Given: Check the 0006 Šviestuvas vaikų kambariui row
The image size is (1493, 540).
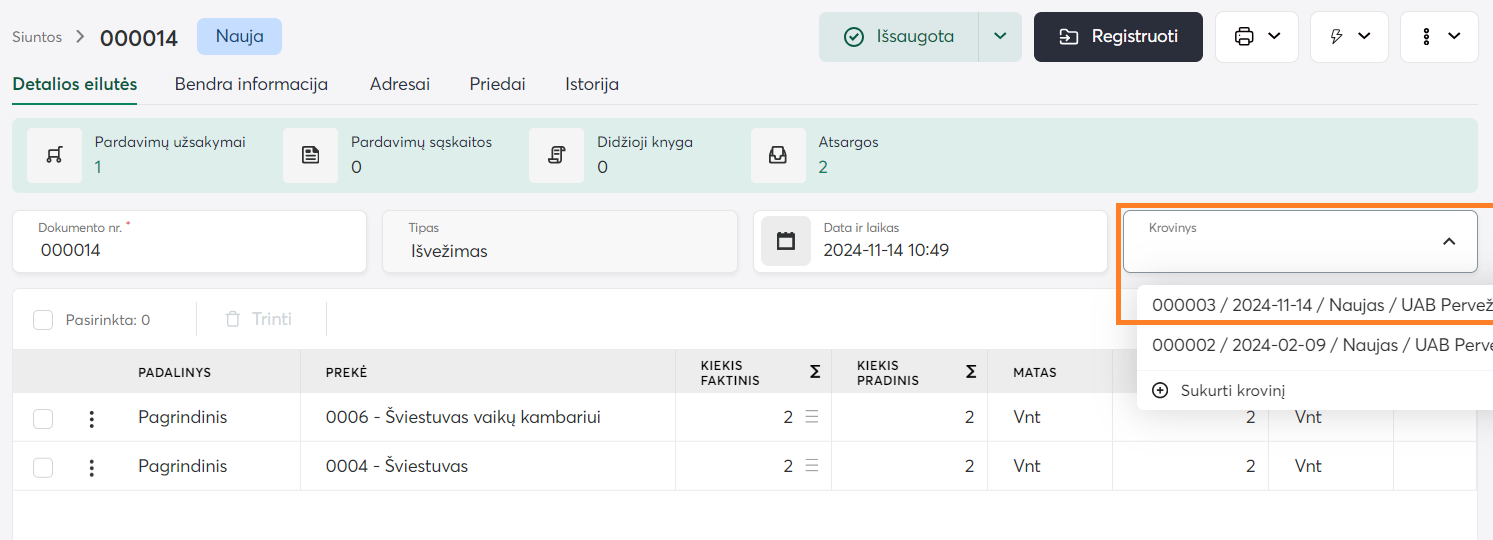Looking at the screenshot, I should pos(43,418).
